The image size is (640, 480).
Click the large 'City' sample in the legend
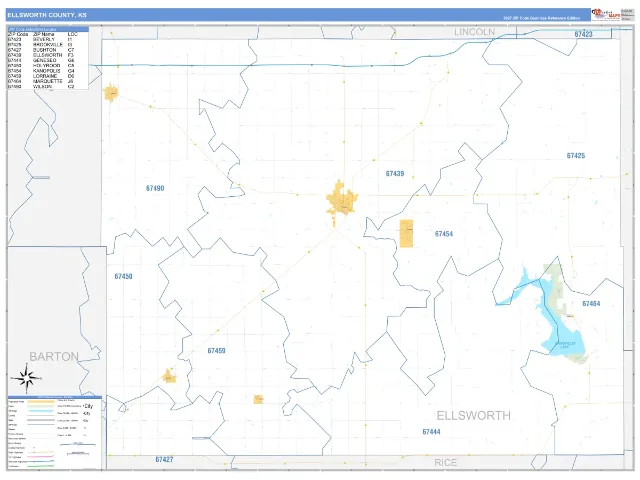coord(88,406)
